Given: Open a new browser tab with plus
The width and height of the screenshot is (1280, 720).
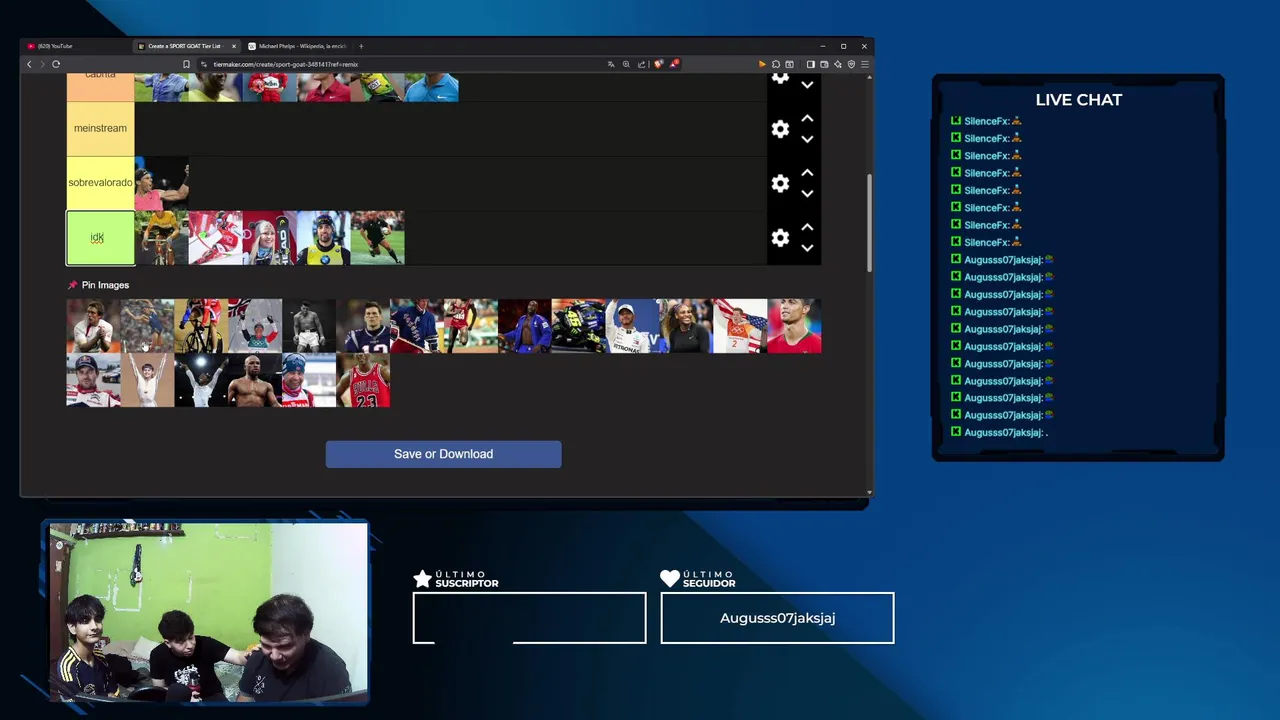Looking at the screenshot, I should coord(361,46).
